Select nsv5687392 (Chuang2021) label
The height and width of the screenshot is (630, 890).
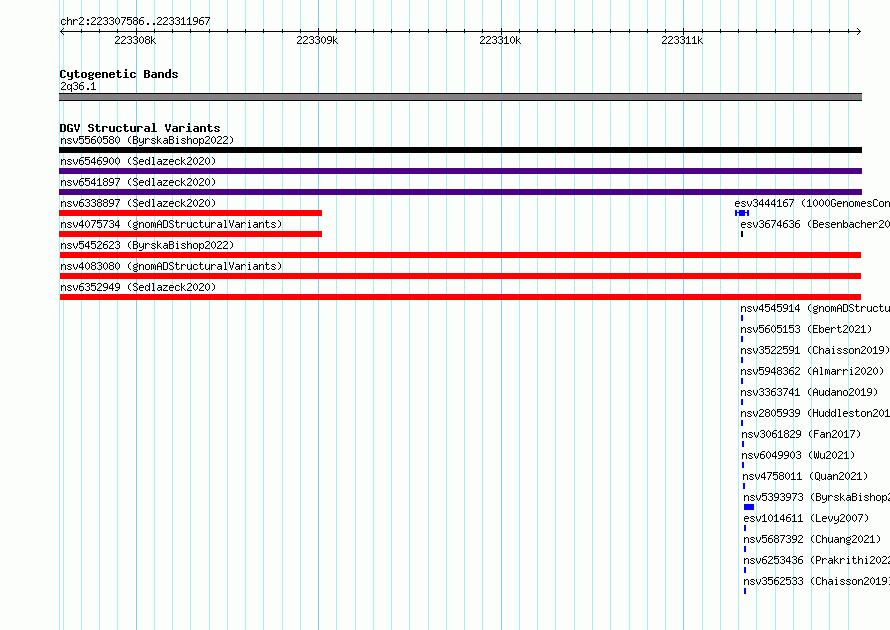tap(812, 539)
